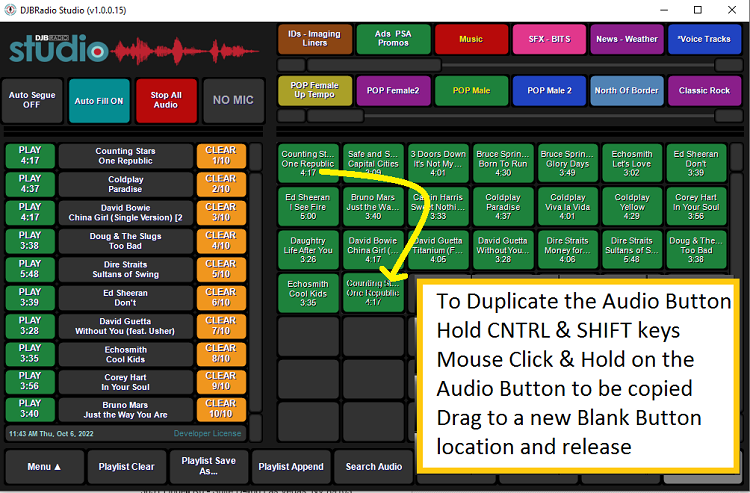This screenshot has height=493, width=750.
Task: Open the Voice Tracks category
Action: tap(705, 39)
